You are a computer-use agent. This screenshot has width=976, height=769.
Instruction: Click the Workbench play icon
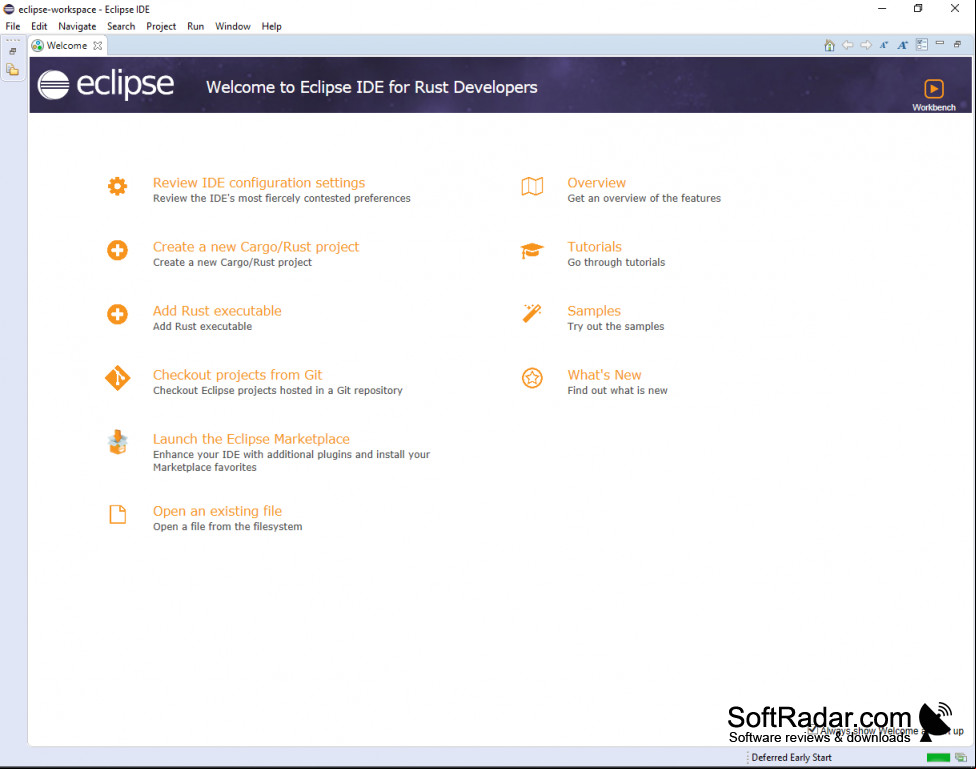[x=933, y=88]
